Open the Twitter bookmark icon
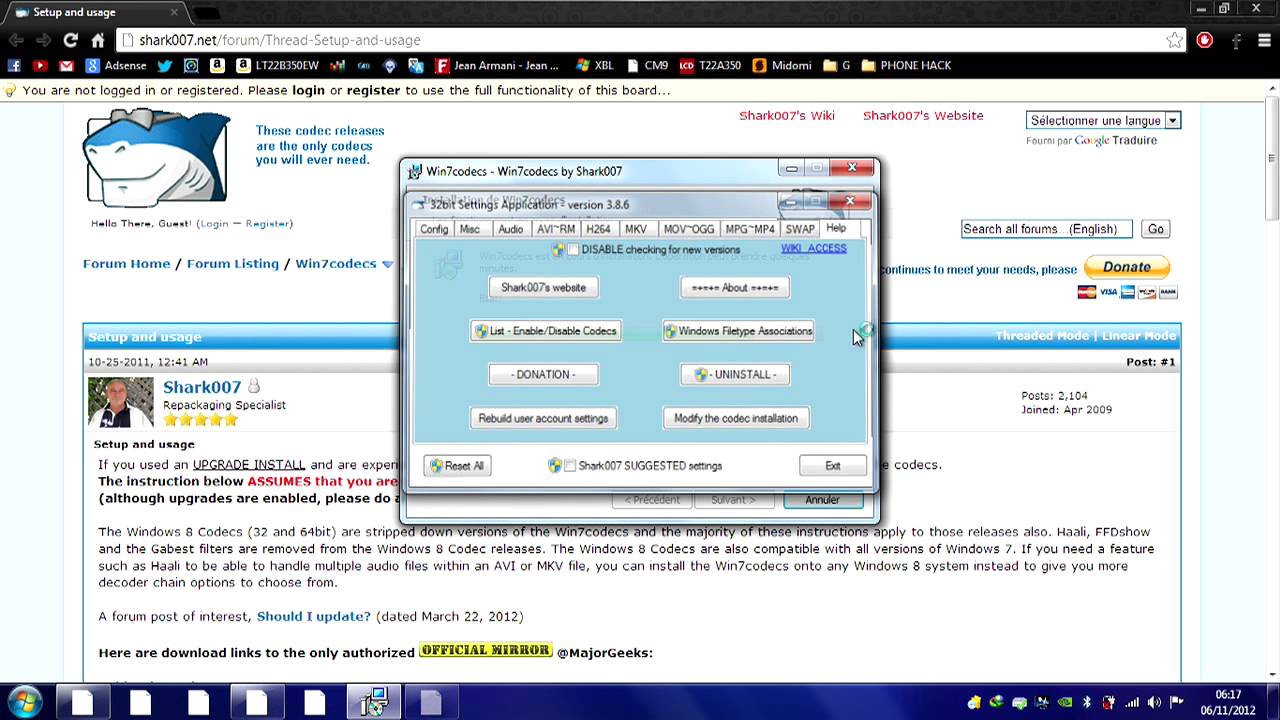Viewport: 1280px width, 720px height. [165, 65]
